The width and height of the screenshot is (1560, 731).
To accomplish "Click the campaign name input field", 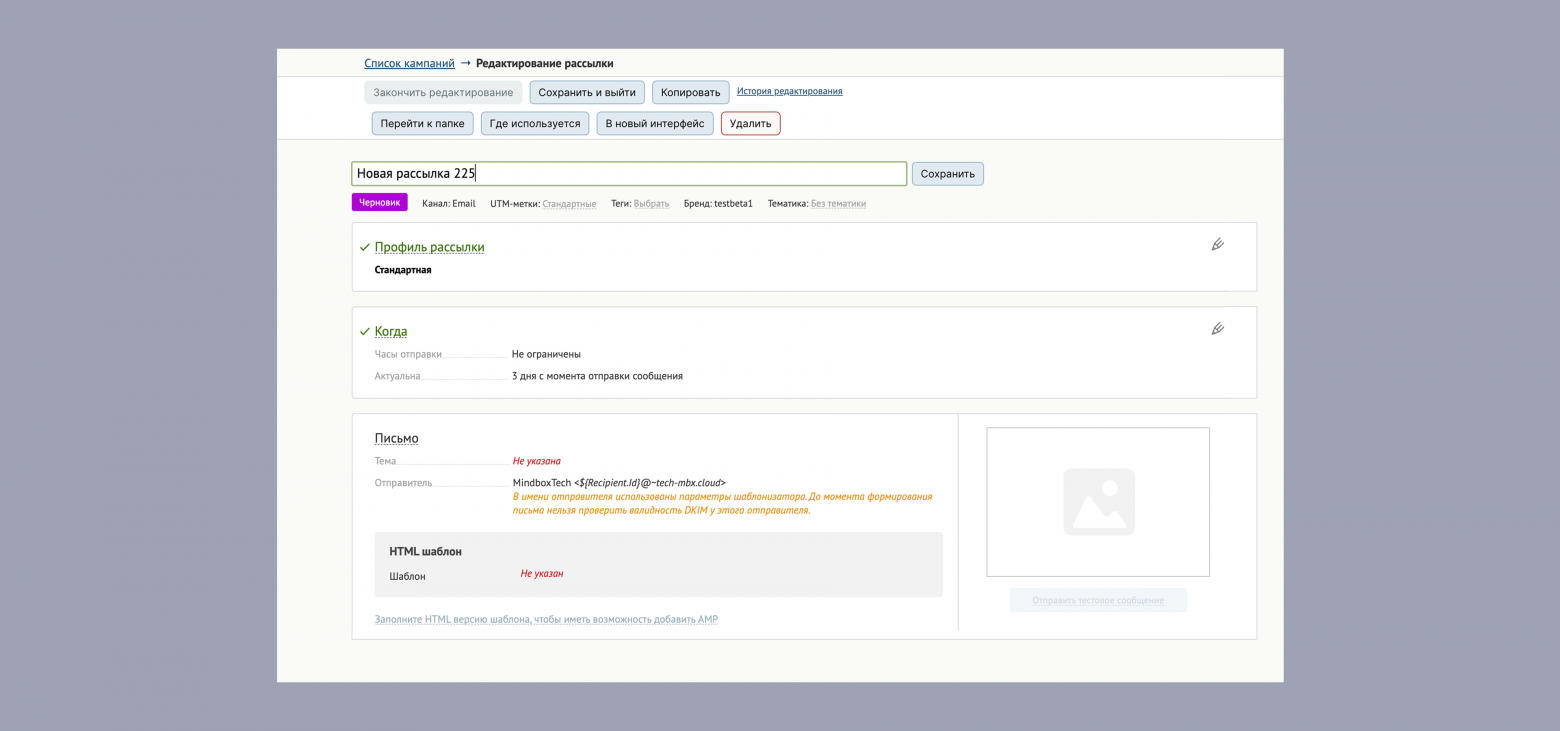I will [x=629, y=174].
